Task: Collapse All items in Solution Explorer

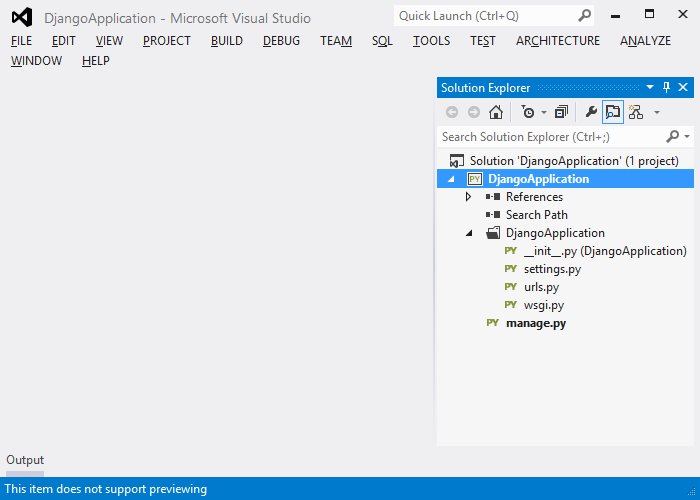Action: pyautogui.click(x=561, y=112)
